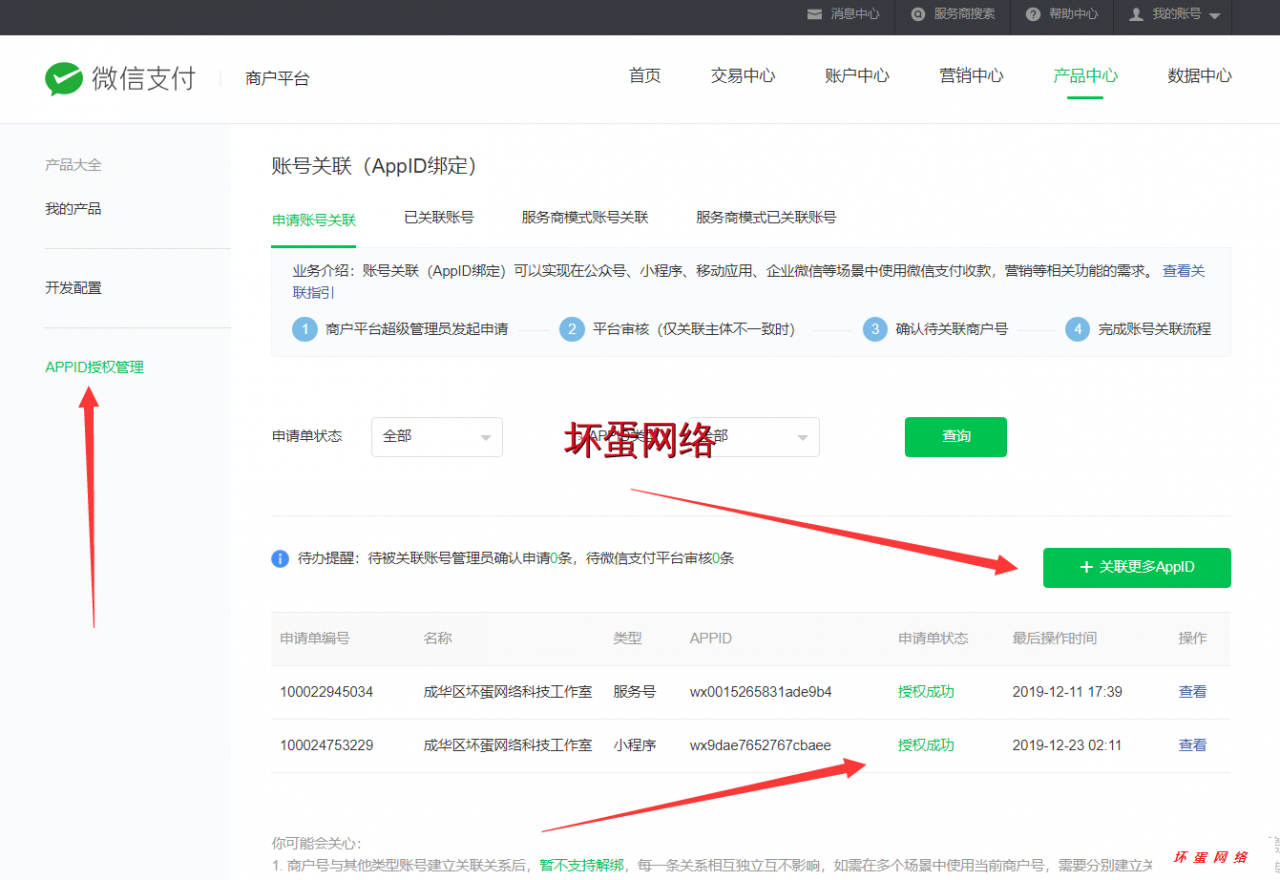Select 产品中心 in the top navigation
Viewport: 1280px width, 880px height.
point(1085,74)
